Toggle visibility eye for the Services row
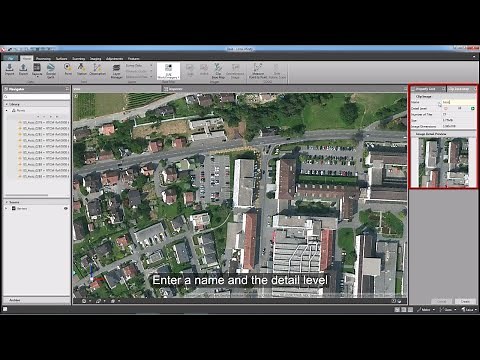 tap(66, 208)
